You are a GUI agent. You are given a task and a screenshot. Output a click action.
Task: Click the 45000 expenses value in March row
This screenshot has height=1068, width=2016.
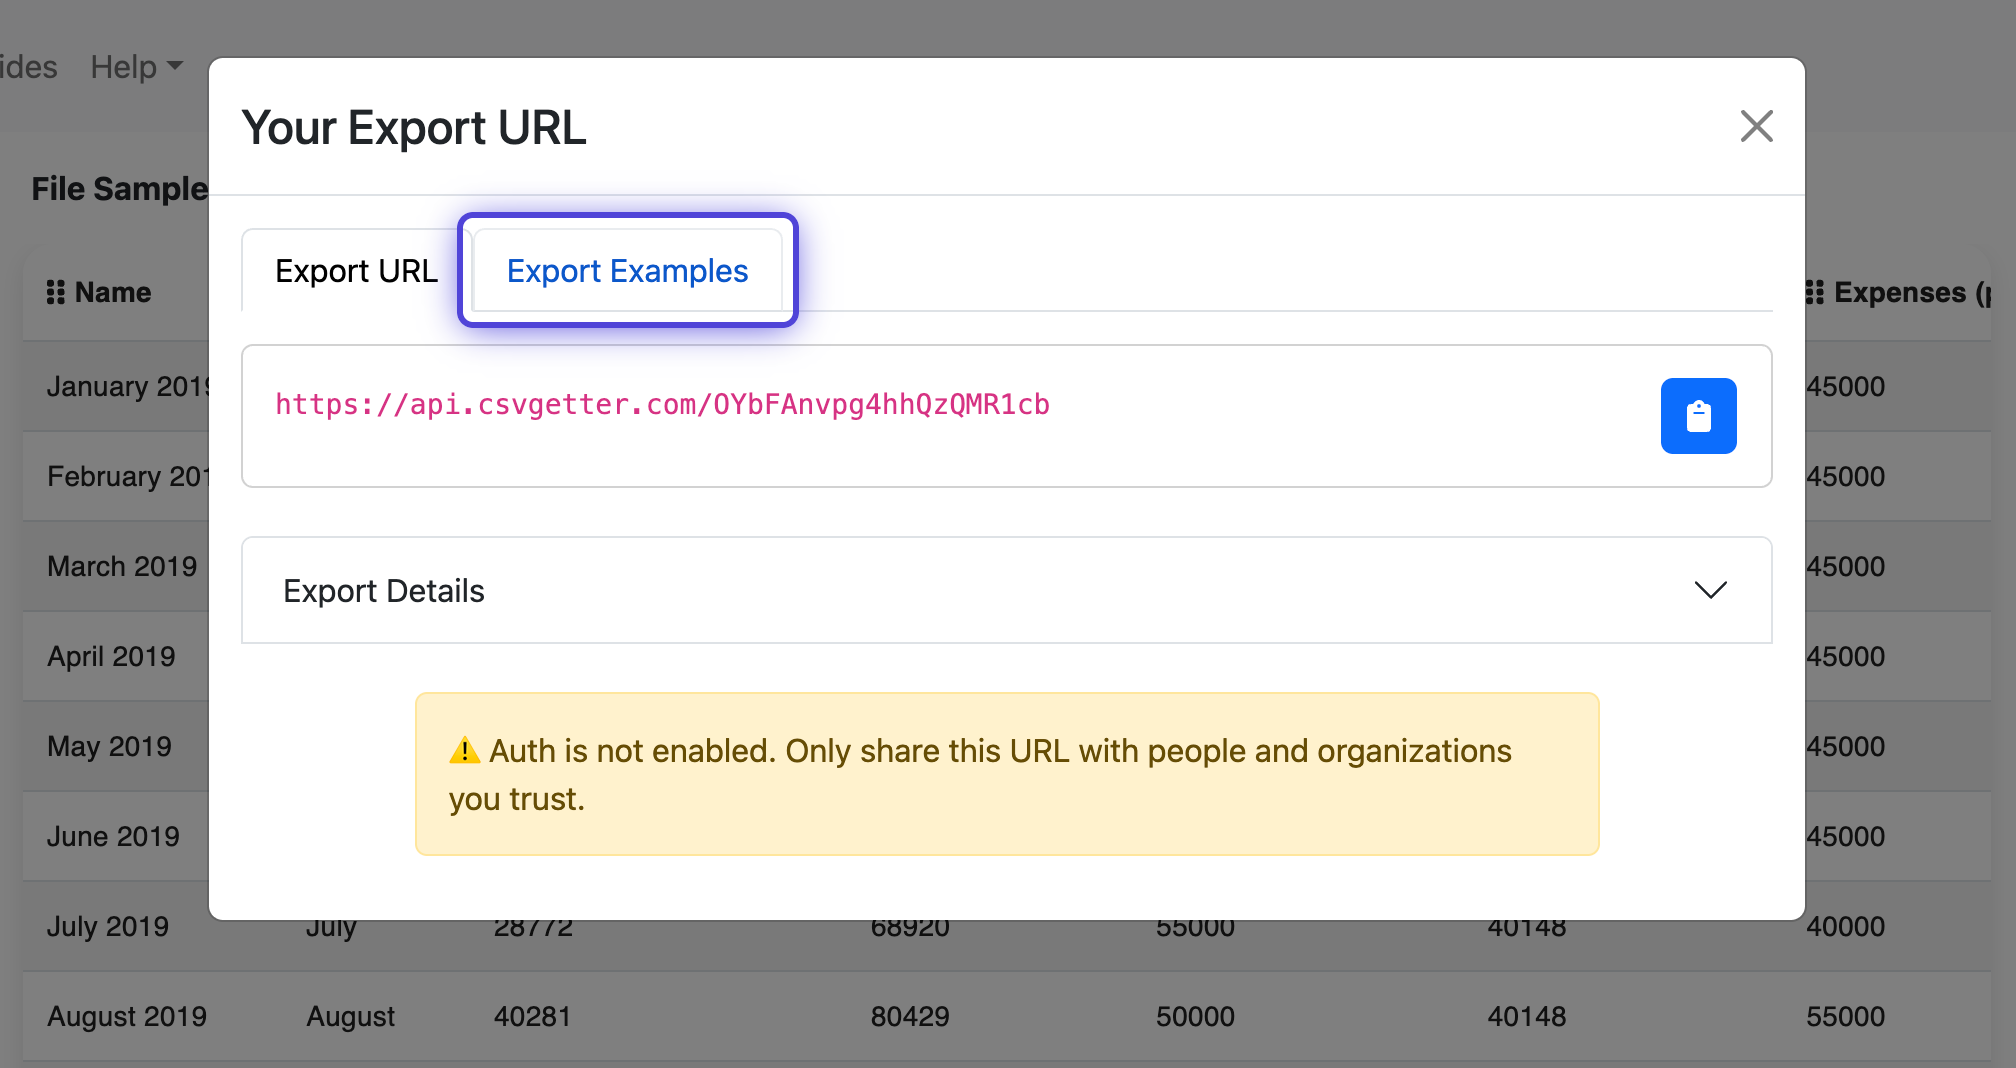pos(1845,566)
